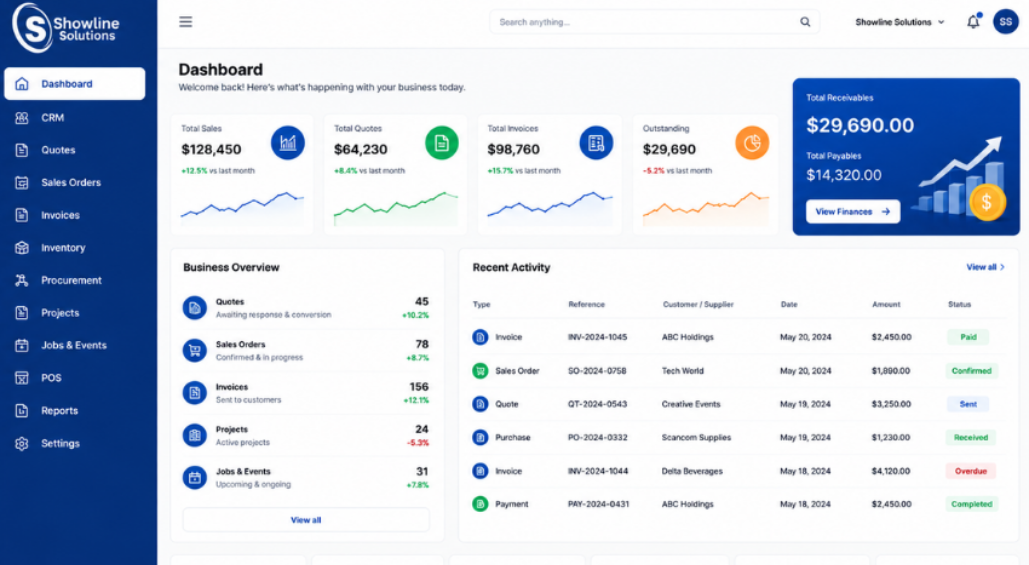Screen dimensions: 1029x565
Task: Click the View Finances button
Action: 852,211
